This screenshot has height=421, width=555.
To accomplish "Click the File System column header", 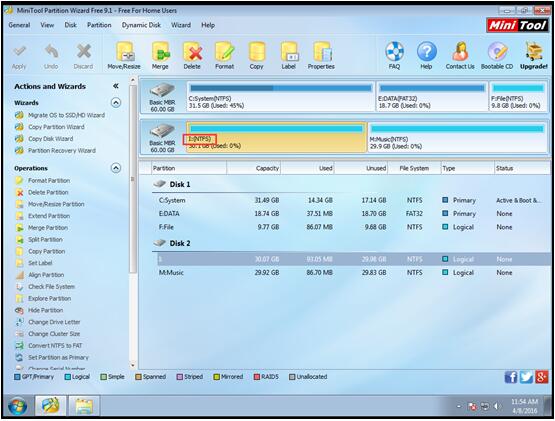I will [414, 168].
